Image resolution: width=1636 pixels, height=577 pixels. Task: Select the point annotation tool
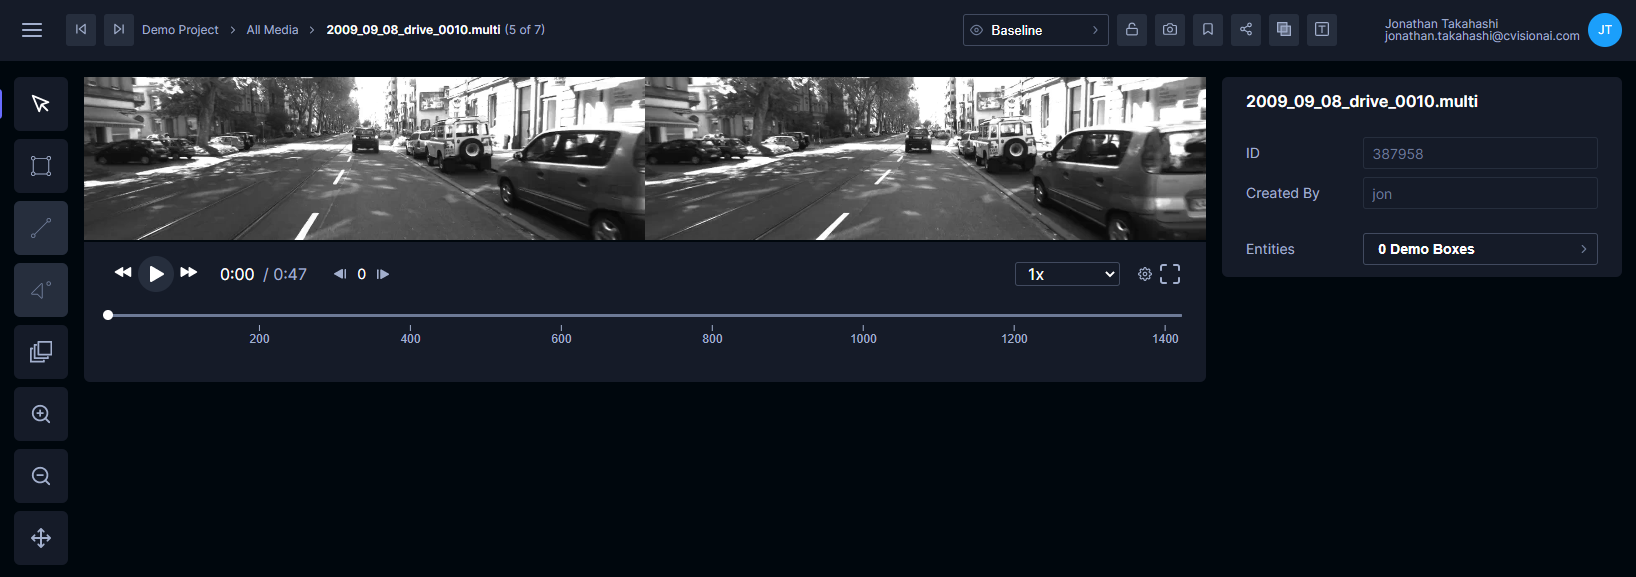pos(41,290)
